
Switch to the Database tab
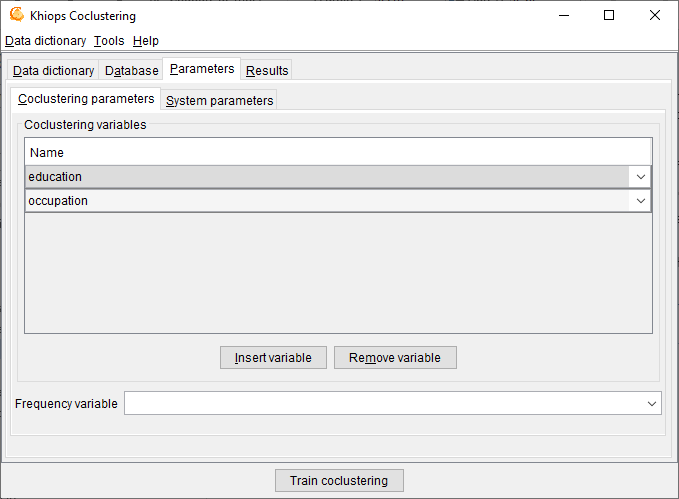pyautogui.click(x=131, y=71)
